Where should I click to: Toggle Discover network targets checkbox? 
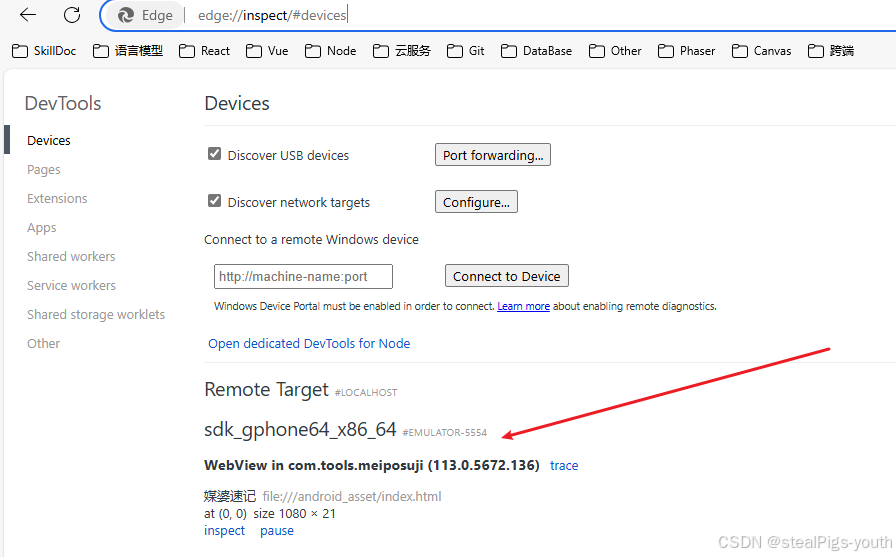214,201
